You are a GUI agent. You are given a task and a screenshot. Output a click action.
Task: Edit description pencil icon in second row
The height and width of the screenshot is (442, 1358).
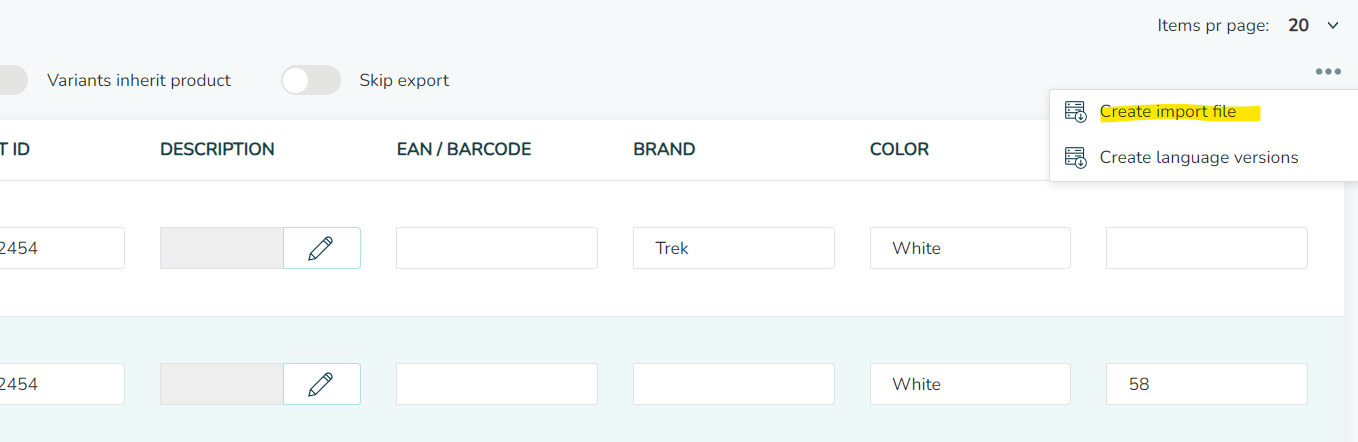[x=321, y=384]
